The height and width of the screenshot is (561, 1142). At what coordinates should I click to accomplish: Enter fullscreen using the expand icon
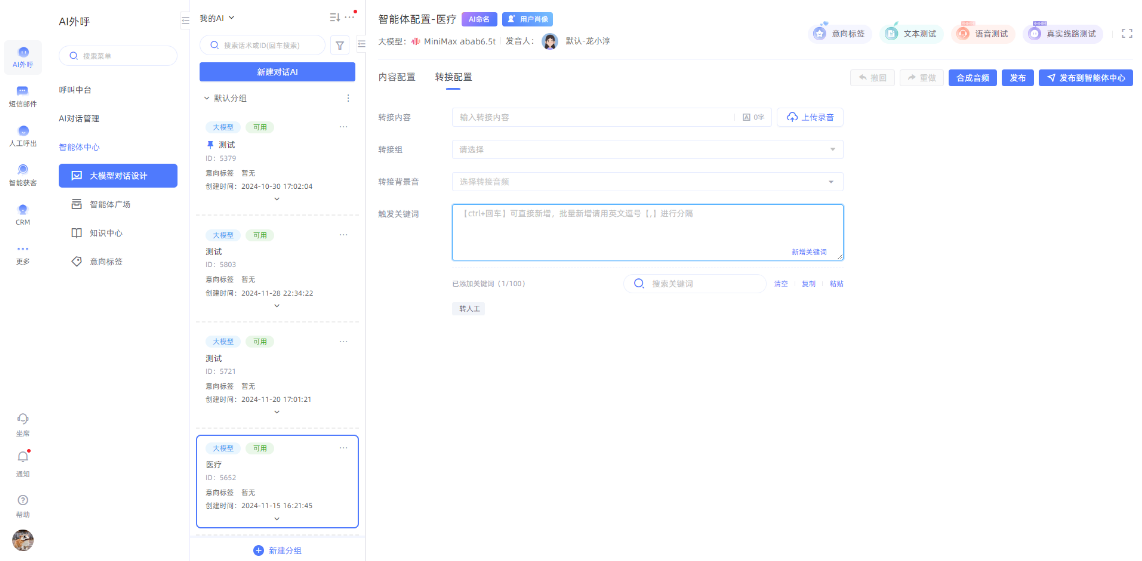pos(1127,33)
